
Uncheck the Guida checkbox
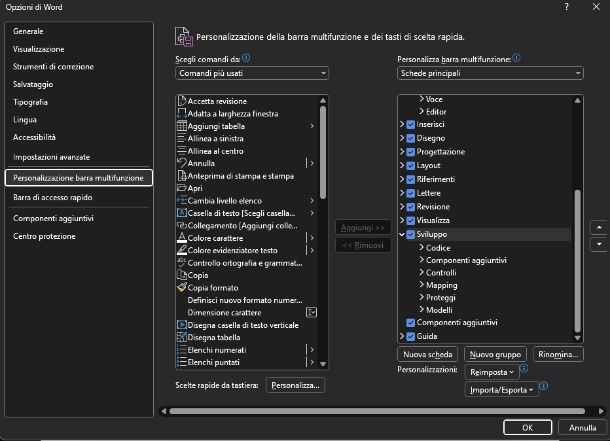point(410,336)
